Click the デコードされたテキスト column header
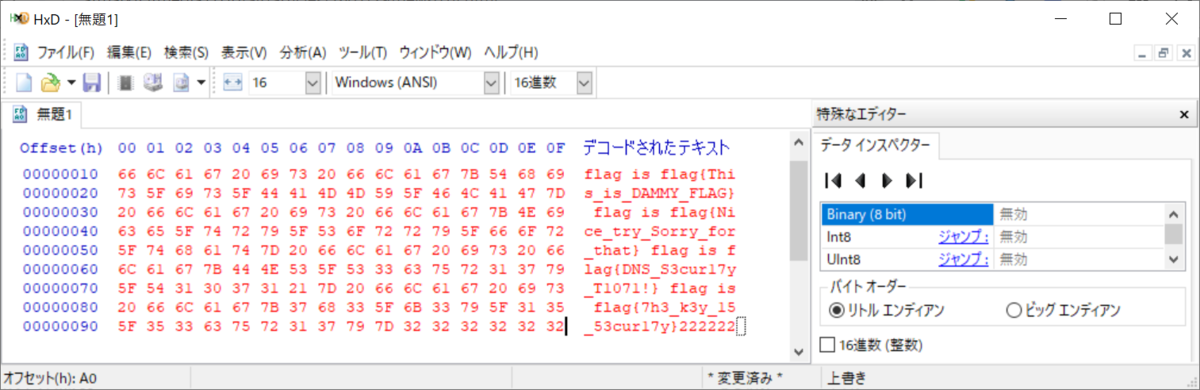The width and height of the screenshot is (1200, 390). pyautogui.click(x=656, y=147)
